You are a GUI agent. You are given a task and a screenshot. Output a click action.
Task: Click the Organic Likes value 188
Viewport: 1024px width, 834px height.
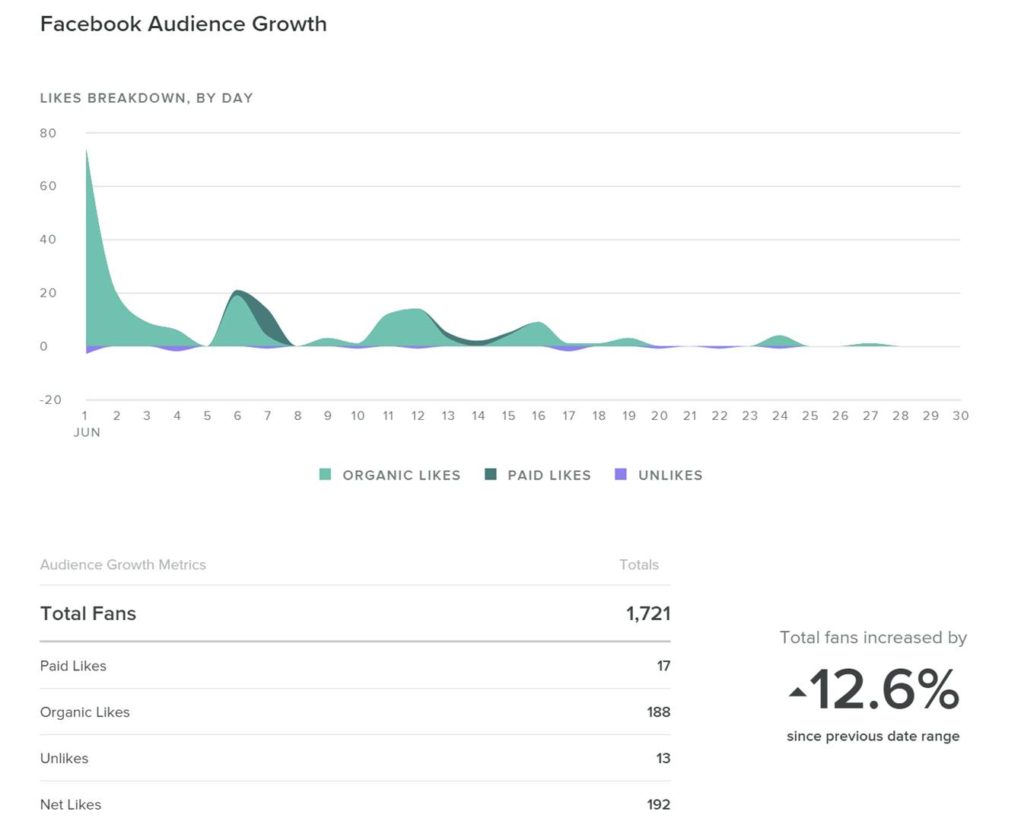click(x=658, y=712)
